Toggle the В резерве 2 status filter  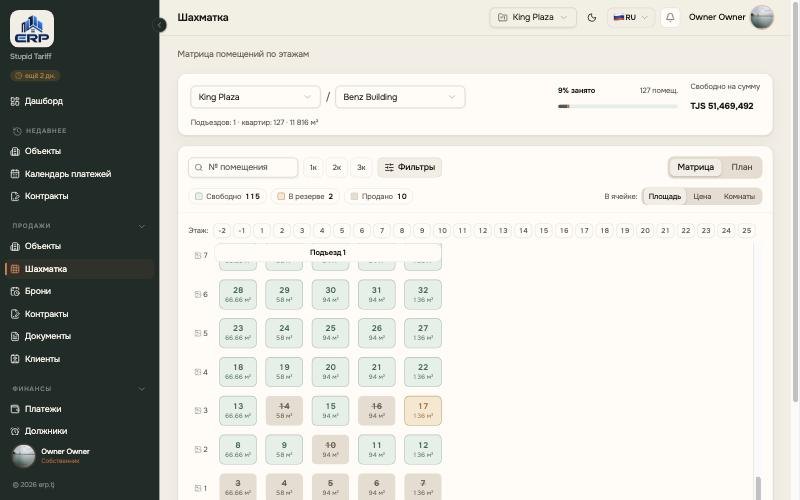pos(305,196)
